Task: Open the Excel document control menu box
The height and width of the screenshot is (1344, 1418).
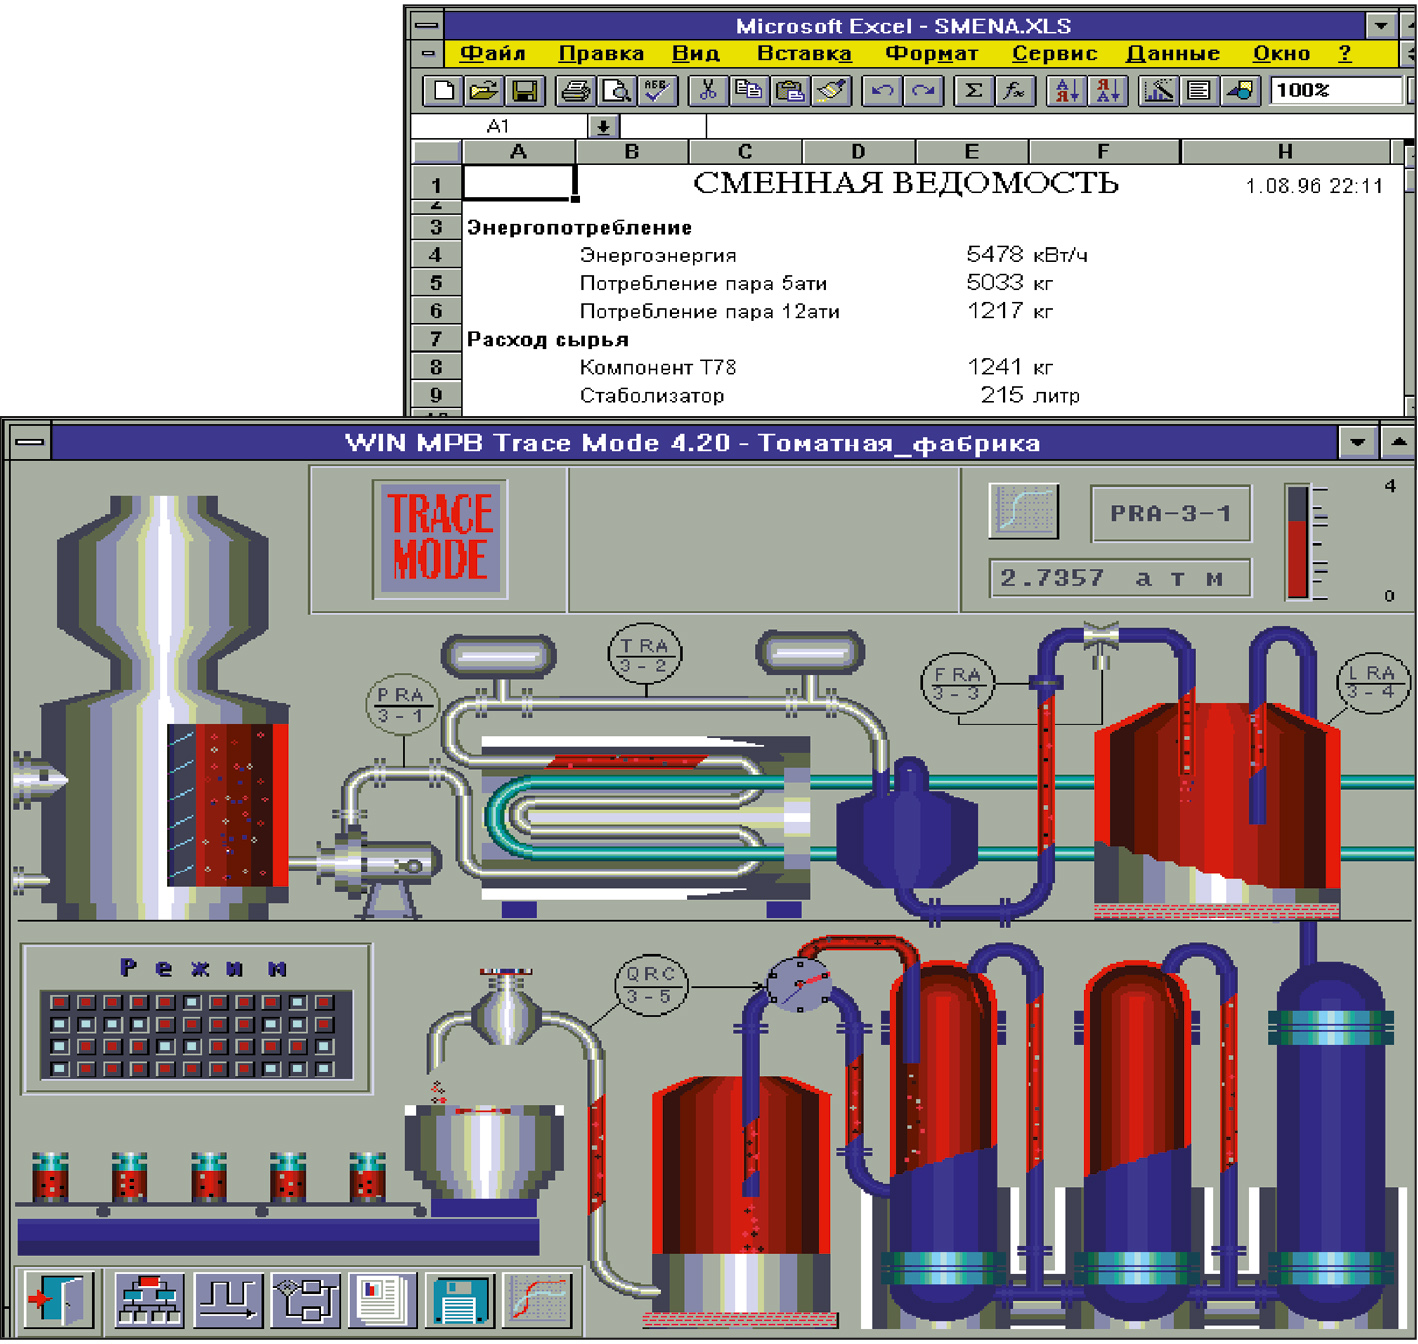Action: coord(428,53)
